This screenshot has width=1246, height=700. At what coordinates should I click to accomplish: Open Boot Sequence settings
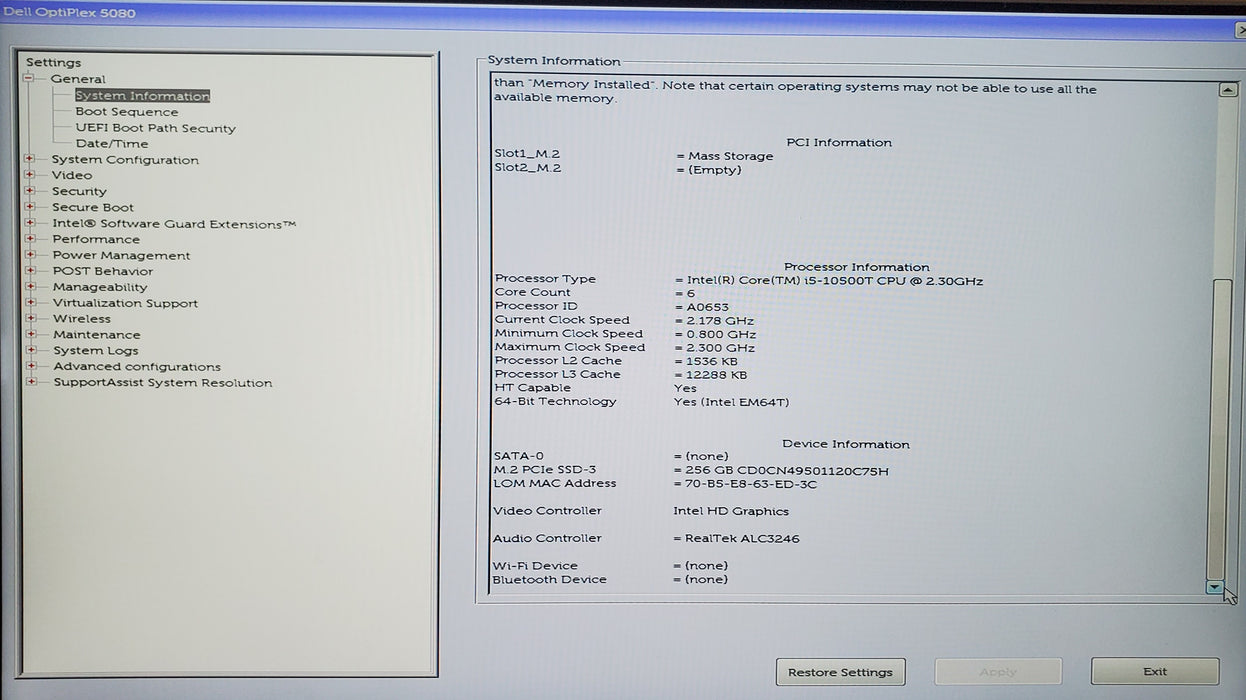pos(127,112)
